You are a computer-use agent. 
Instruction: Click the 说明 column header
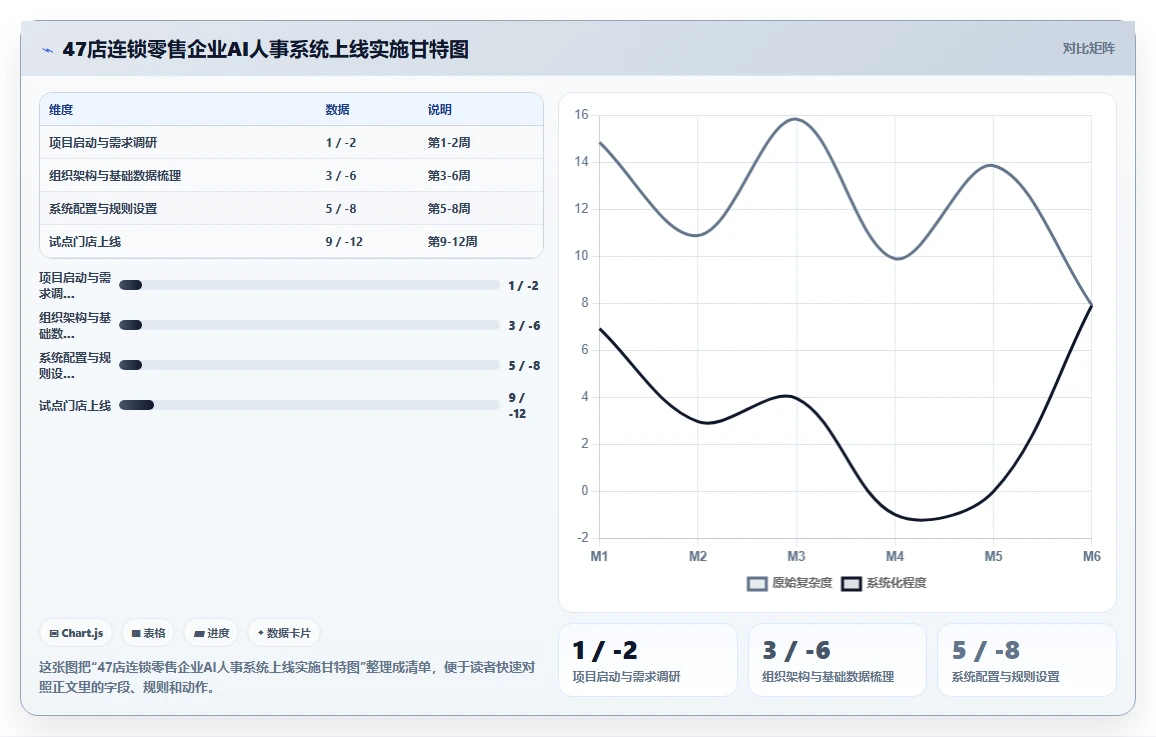[x=439, y=110]
